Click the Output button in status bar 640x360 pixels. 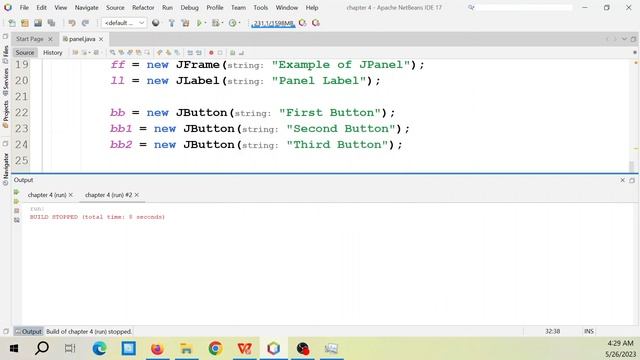(x=28, y=331)
